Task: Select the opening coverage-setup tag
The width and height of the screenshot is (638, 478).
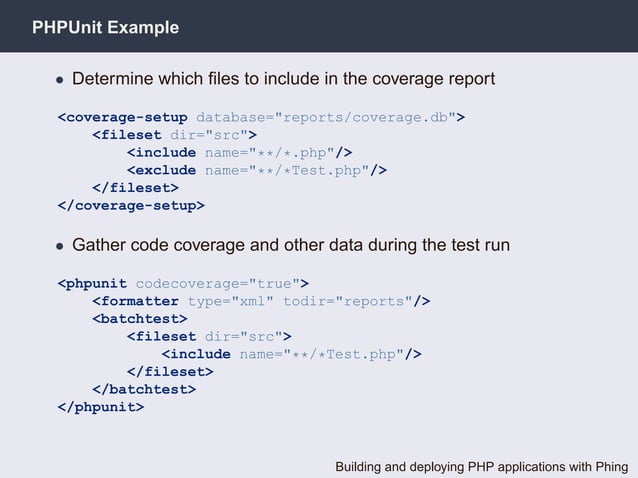Action: click(122, 118)
